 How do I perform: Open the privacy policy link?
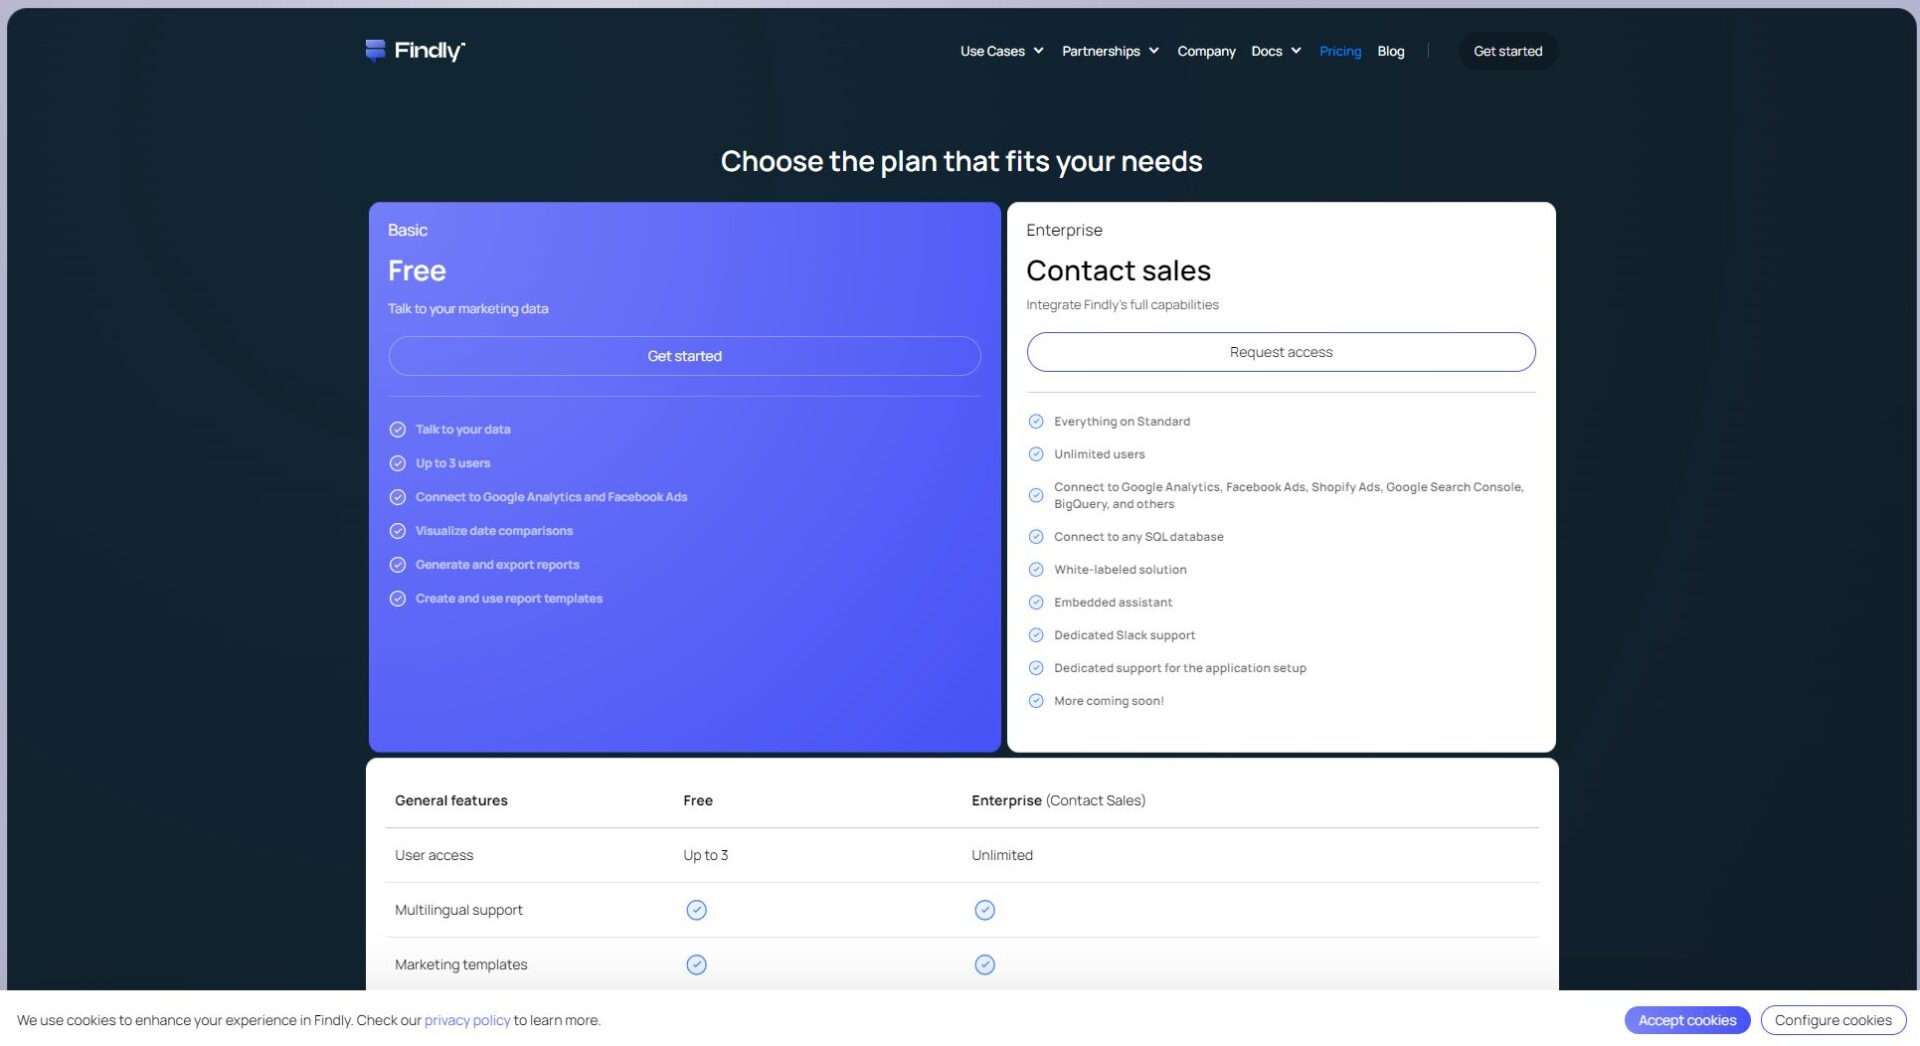point(467,1020)
